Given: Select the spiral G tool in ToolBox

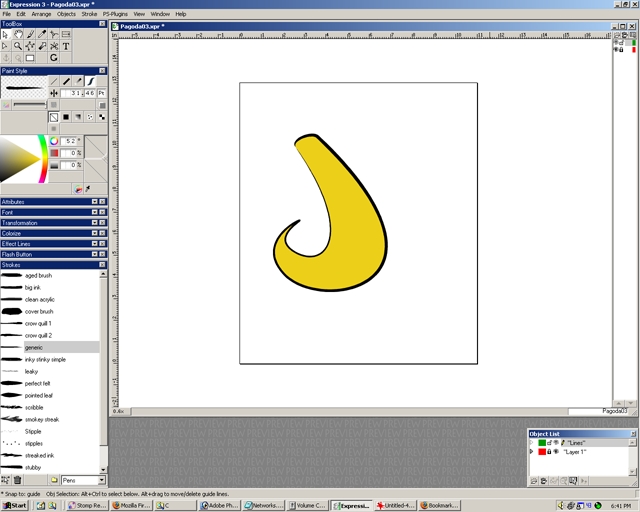Looking at the screenshot, I should [54, 58].
